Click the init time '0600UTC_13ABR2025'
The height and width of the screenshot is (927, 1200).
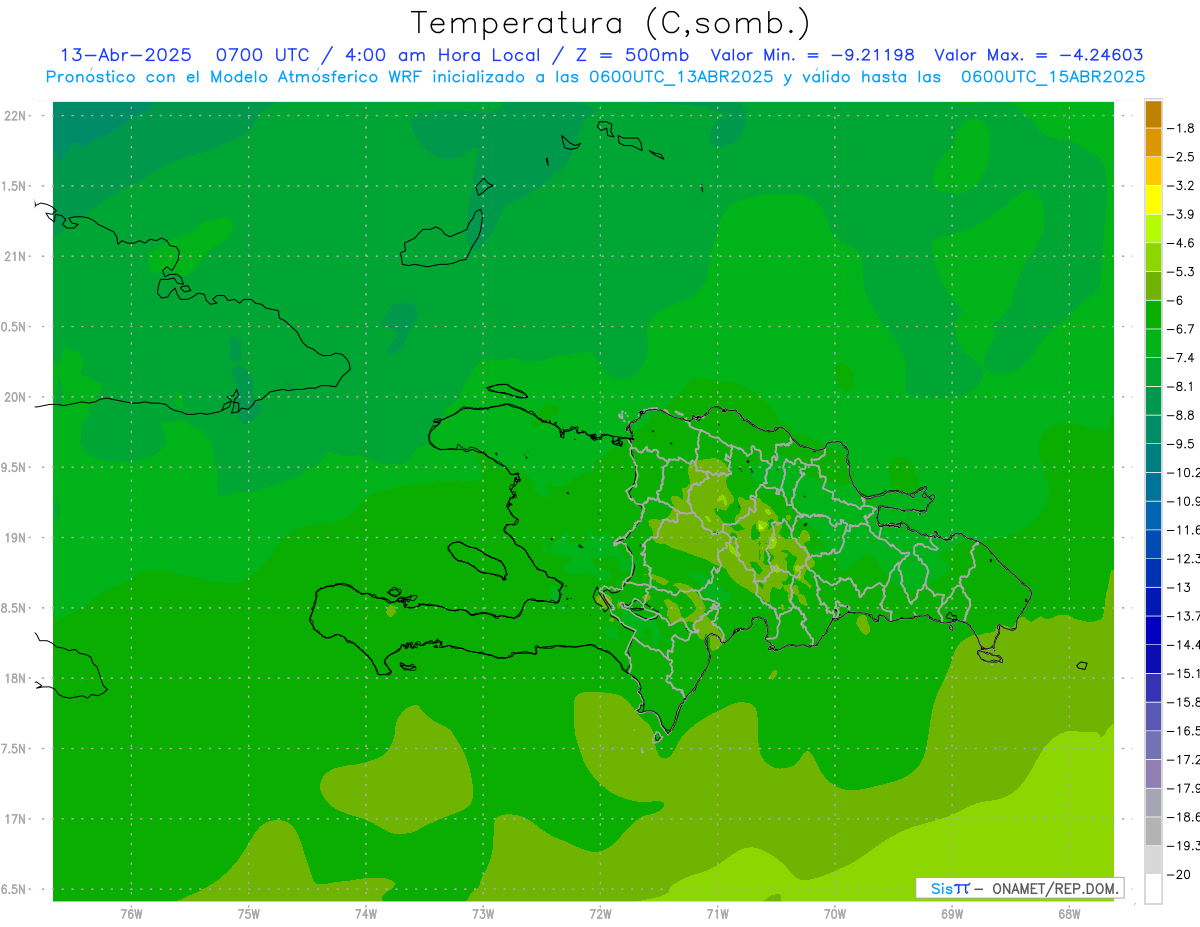(x=681, y=76)
